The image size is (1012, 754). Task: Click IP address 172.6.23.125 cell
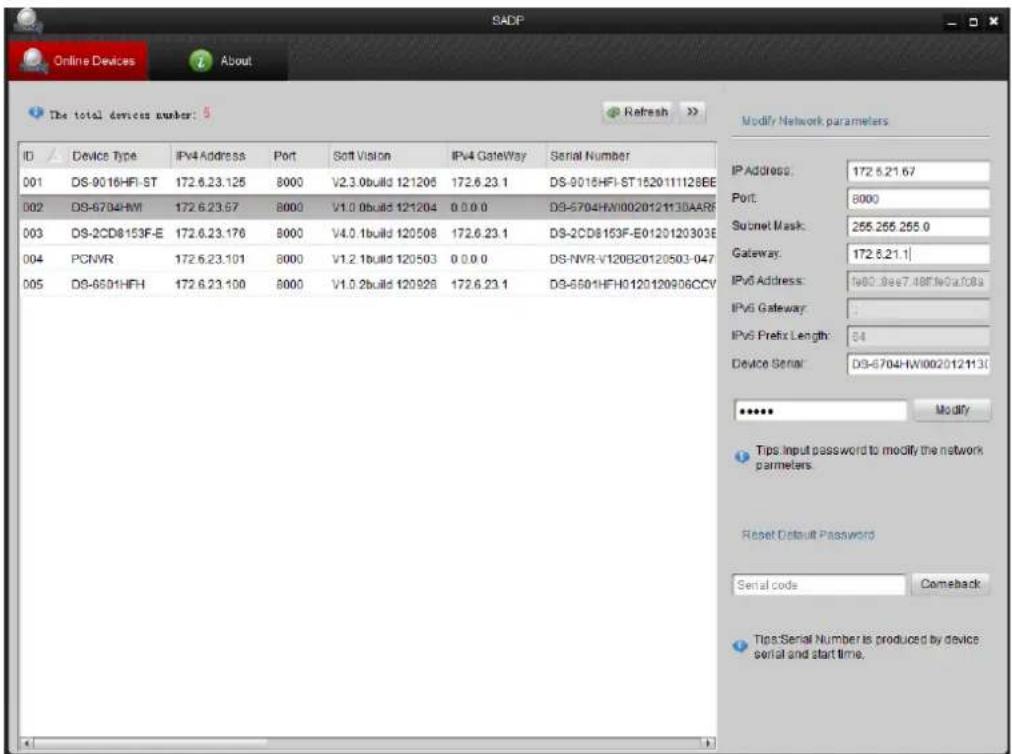[210, 182]
